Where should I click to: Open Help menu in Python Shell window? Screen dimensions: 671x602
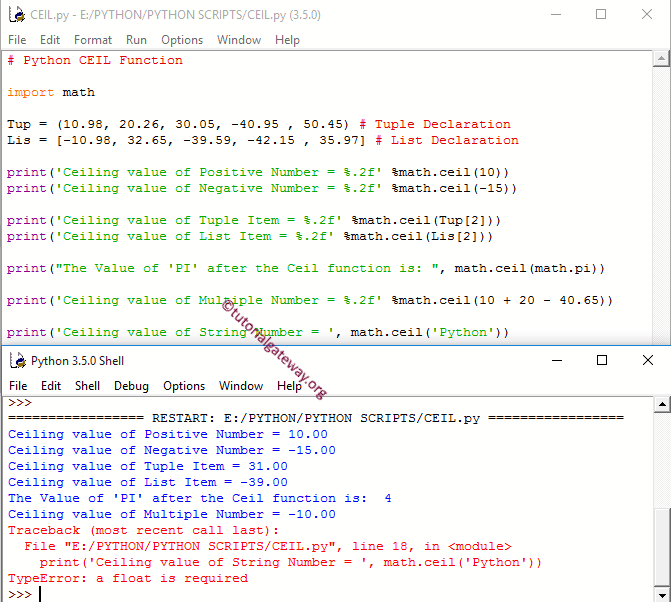(289, 386)
